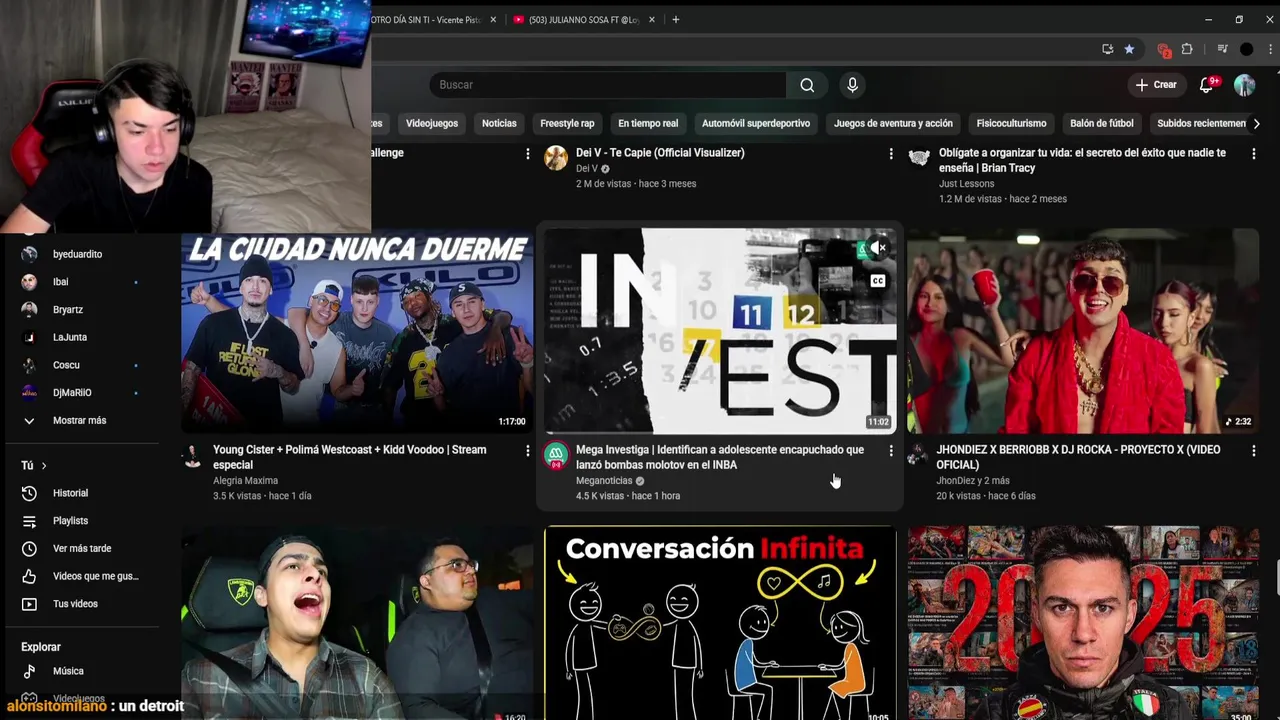This screenshot has height=720, width=1280.
Task: Open options menu for Mega Investiga video
Action: pos(891,451)
